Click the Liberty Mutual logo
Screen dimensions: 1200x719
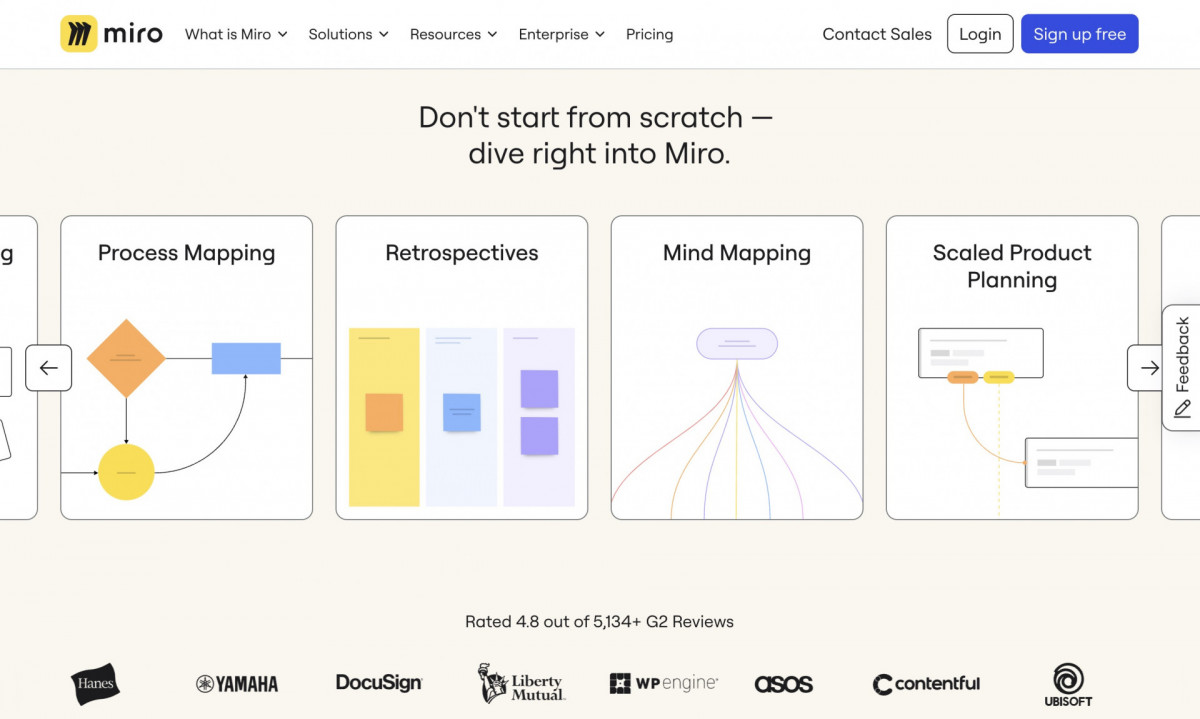click(521, 684)
